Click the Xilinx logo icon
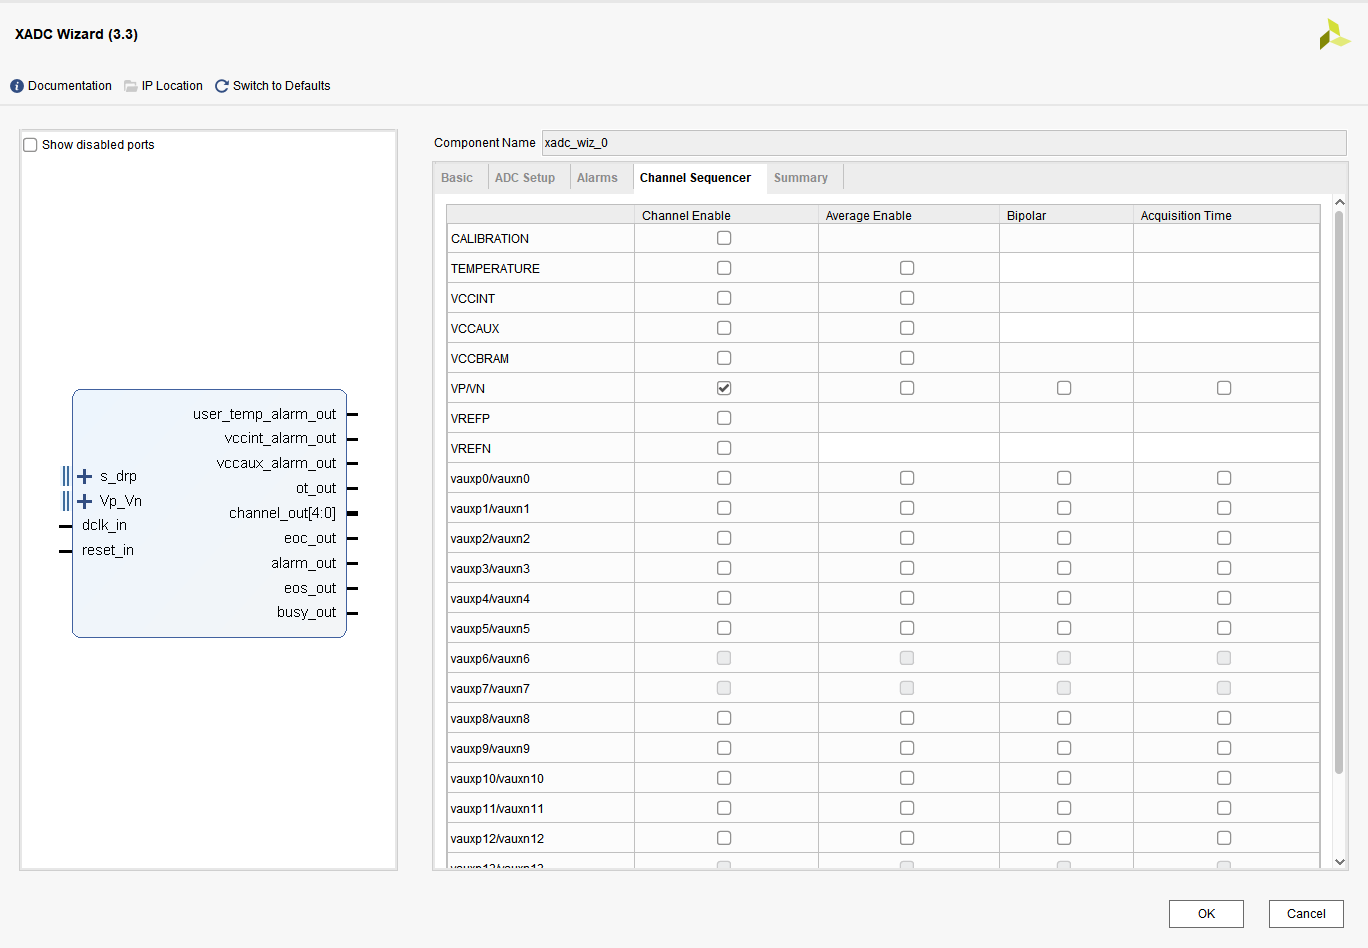Screen dimensions: 1368x948 point(1334,35)
